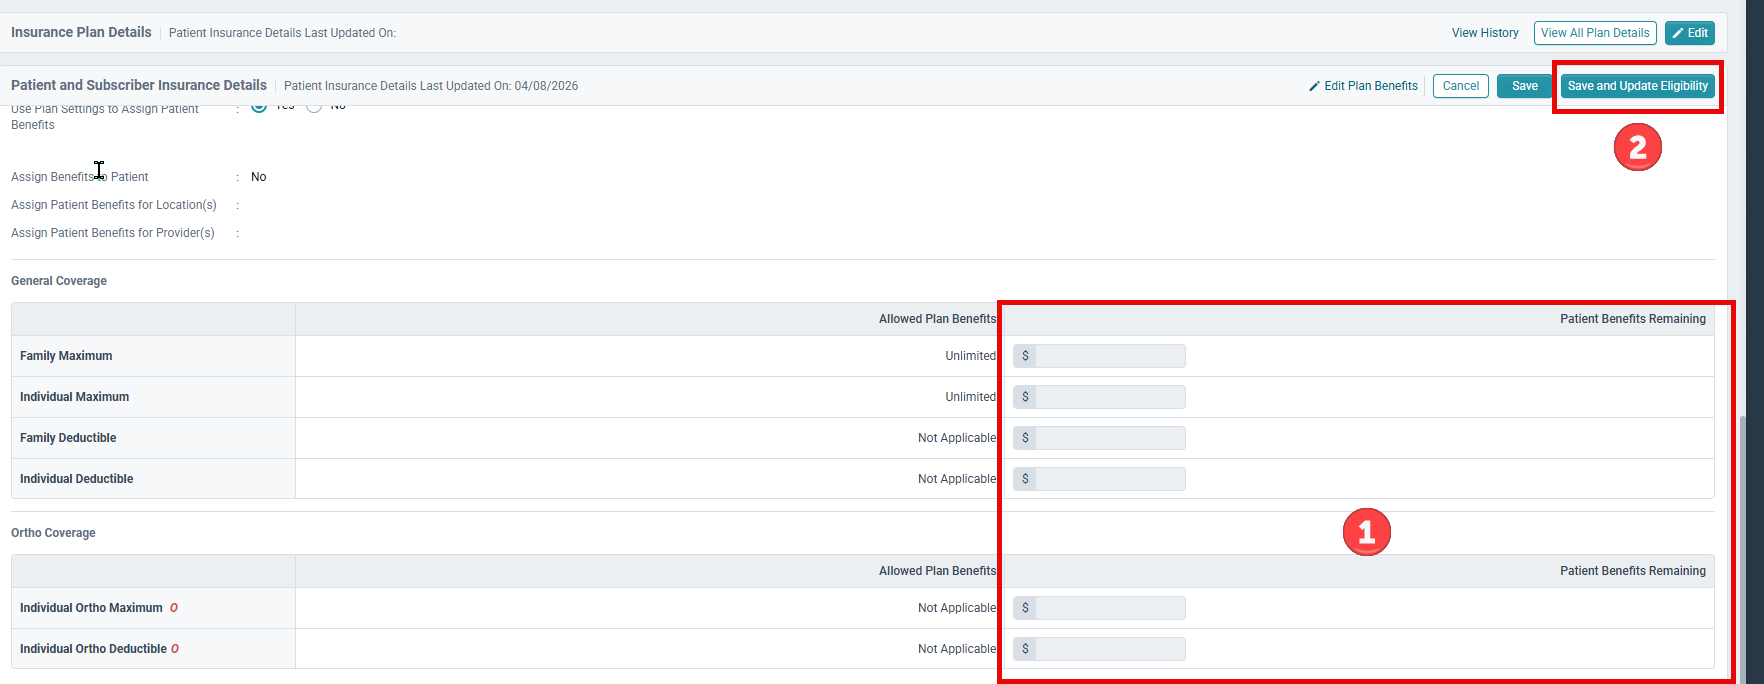Click the Edit button with pencil icon
1764x684 pixels.
point(1690,33)
